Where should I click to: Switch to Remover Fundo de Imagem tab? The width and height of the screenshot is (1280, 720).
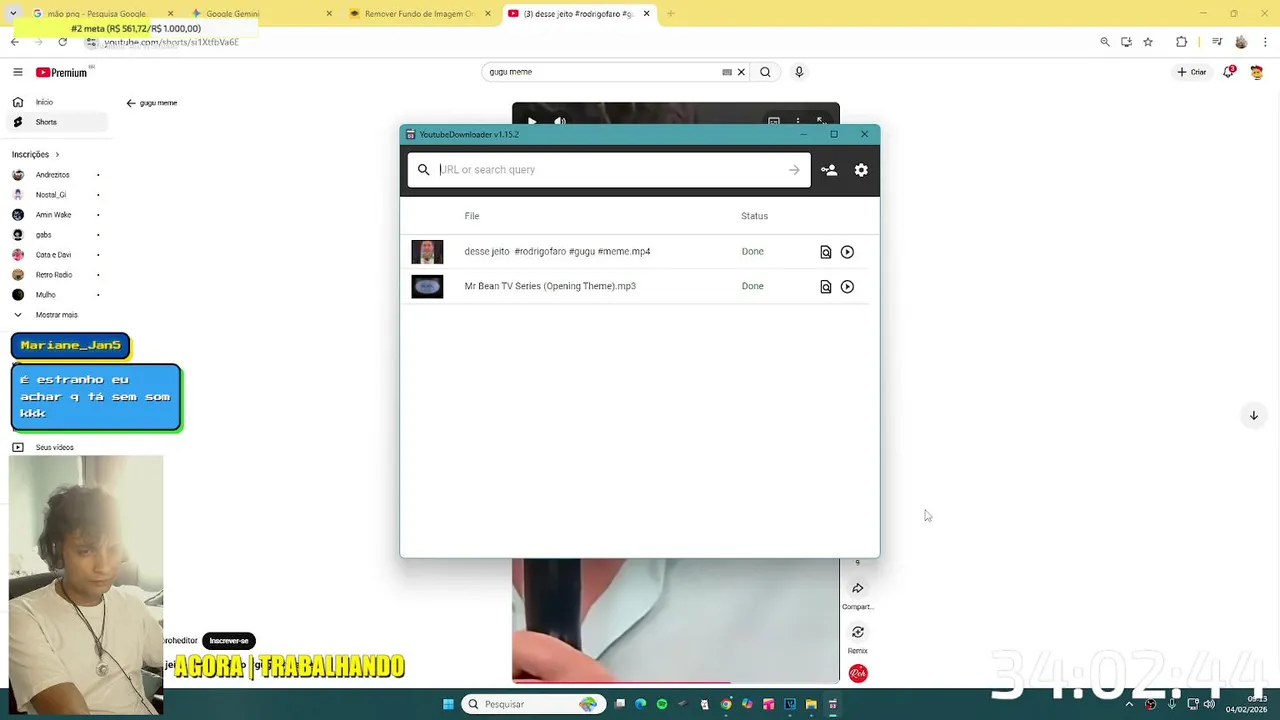[420, 14]
